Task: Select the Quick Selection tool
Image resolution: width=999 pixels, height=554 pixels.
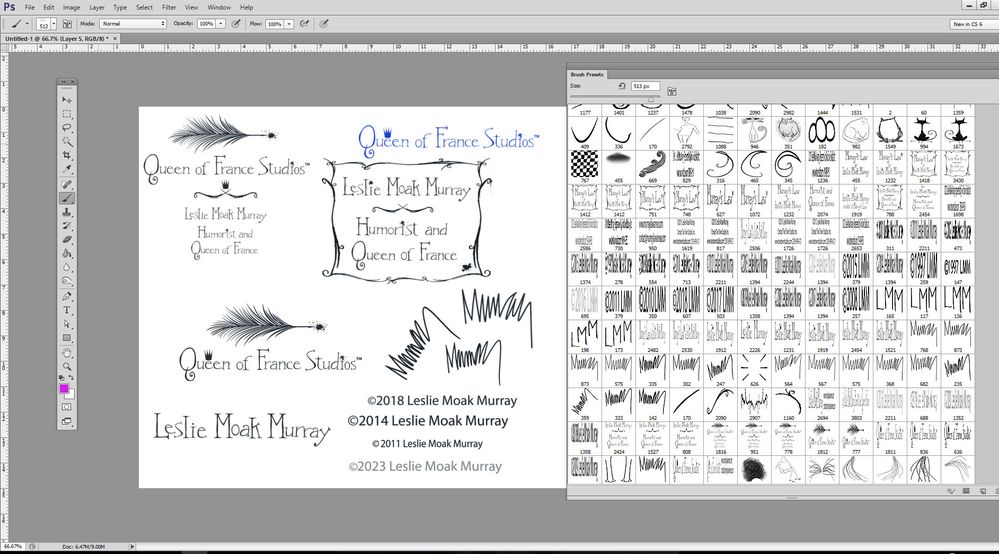Action: (66, 142)
